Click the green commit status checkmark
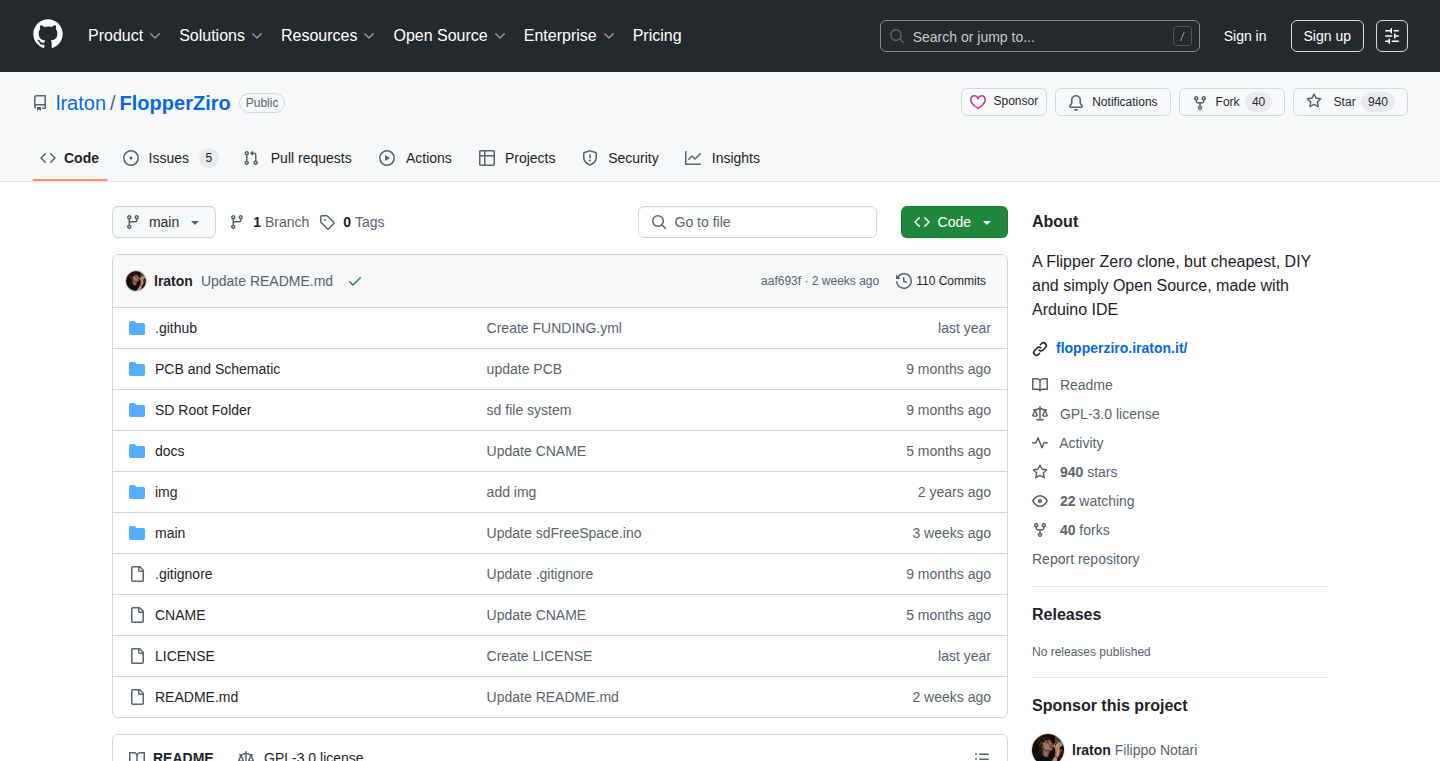Viewport: 1440px width, 761px height. (354, 281)
